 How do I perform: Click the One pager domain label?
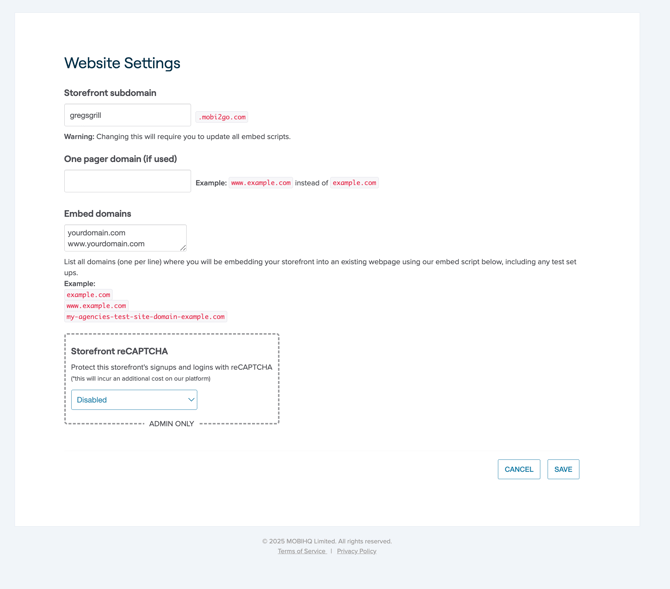[120, 159]
